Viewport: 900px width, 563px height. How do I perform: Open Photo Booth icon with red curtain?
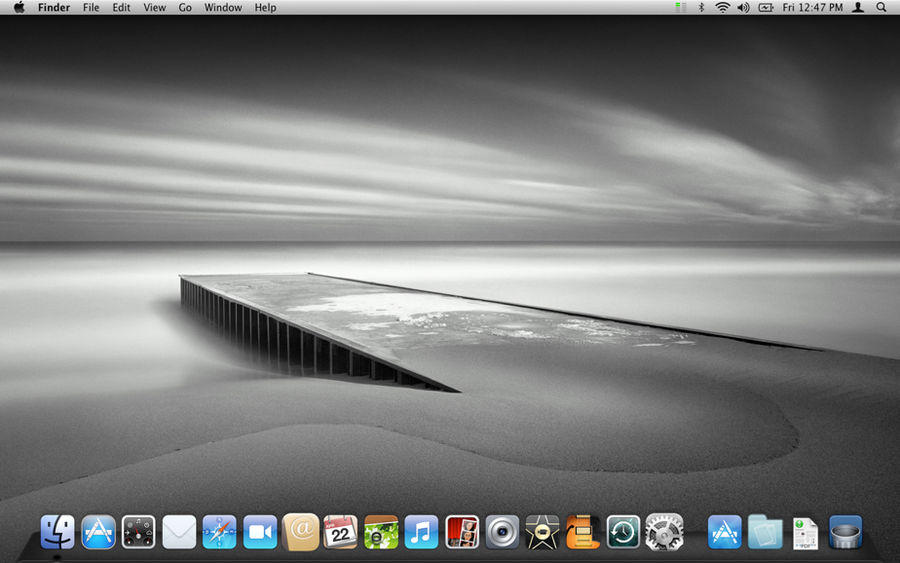point(462,531)
